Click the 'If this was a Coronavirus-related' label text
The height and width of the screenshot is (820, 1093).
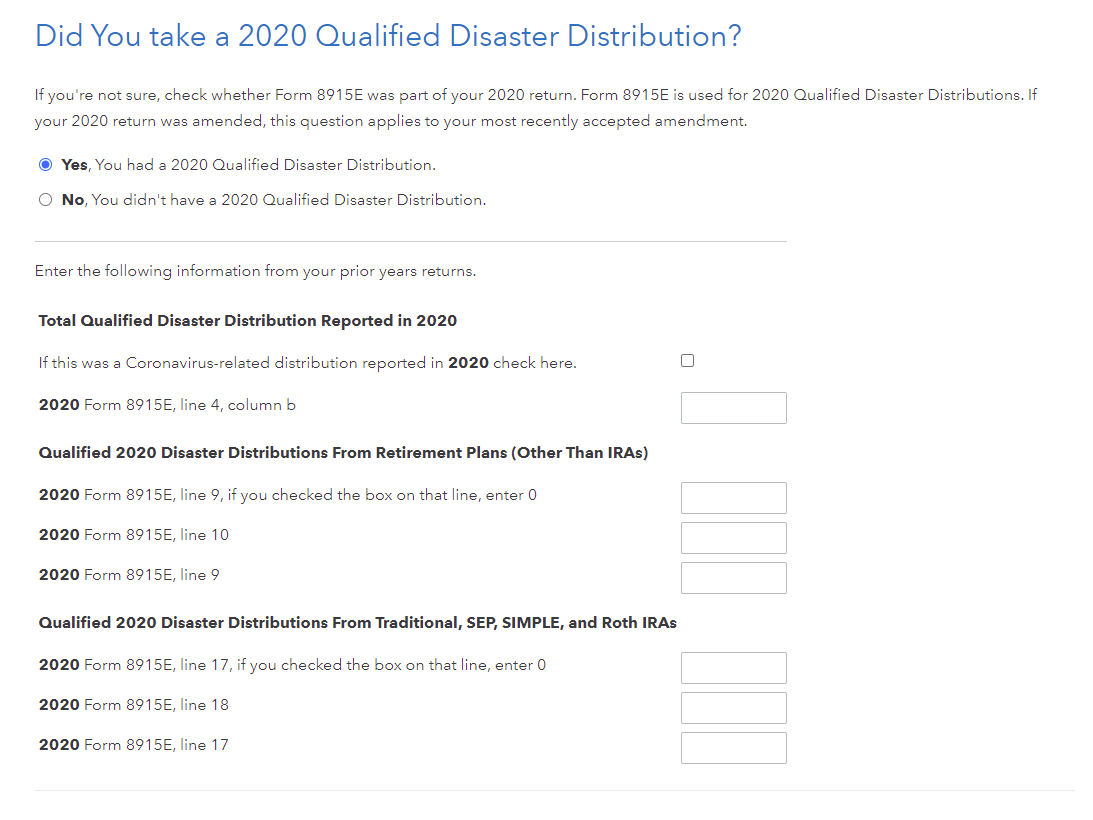pyautogui.click(x=307, y=363)
